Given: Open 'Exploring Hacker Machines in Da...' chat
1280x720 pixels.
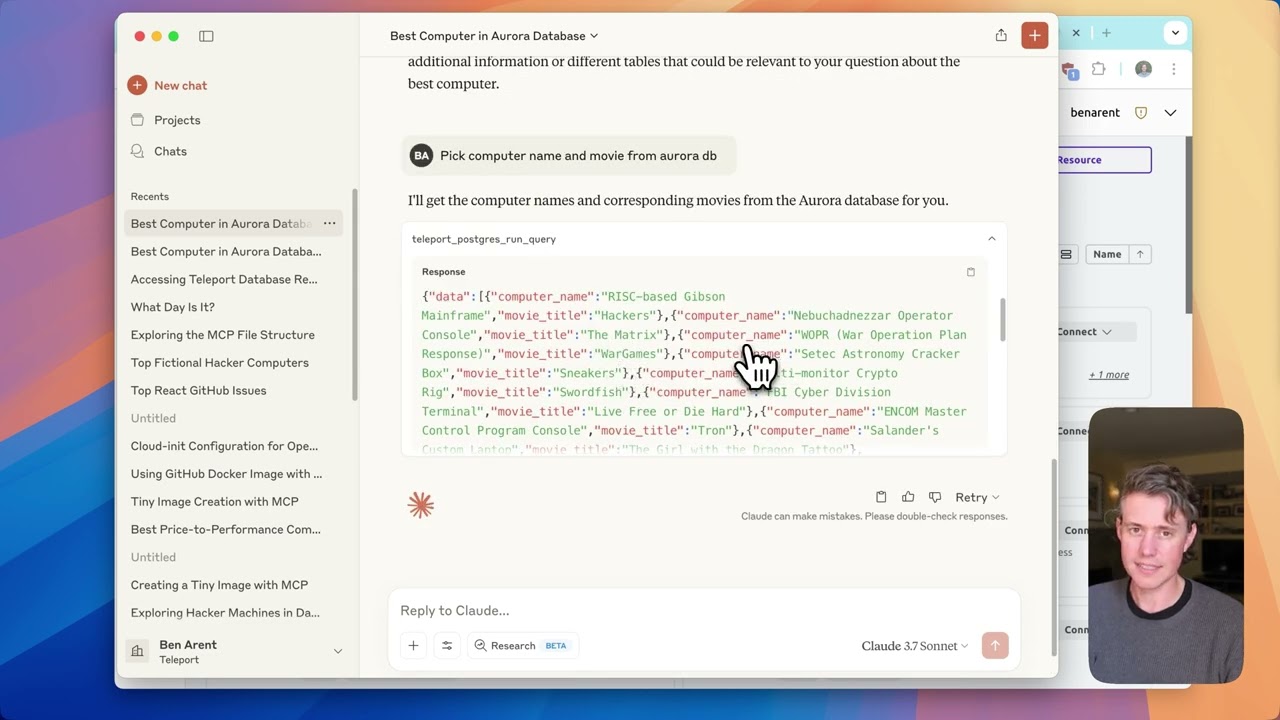Looking at the screenshot, I should [225, 613].
